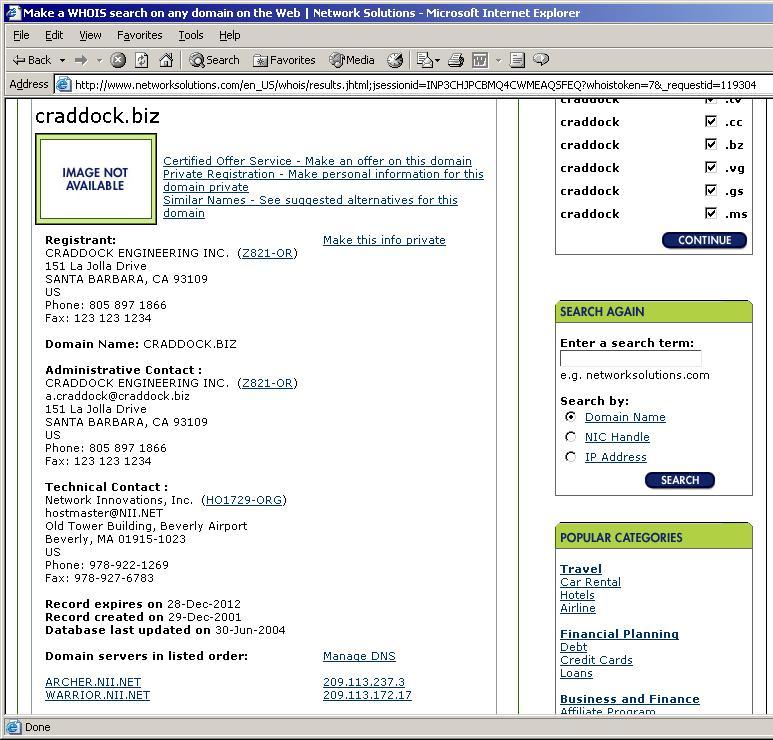Viewport: 773px width, 740px height.
Task: Click the IE icon in title bar
Action: point(12,12)
